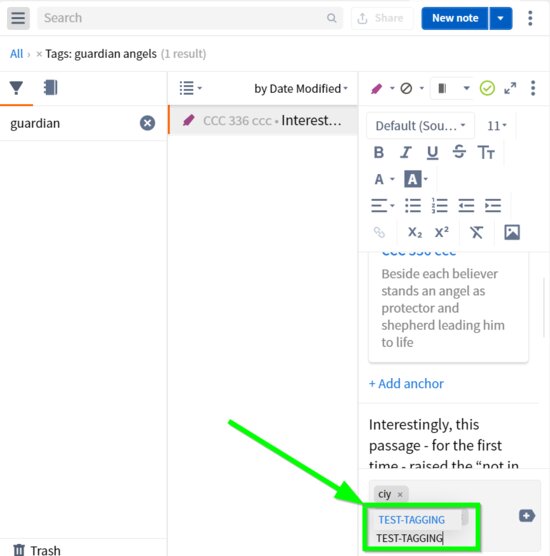Open the by Date Modified sort dropdown
This screenshot has height=556, width=550.
click(x=301, y=89)
